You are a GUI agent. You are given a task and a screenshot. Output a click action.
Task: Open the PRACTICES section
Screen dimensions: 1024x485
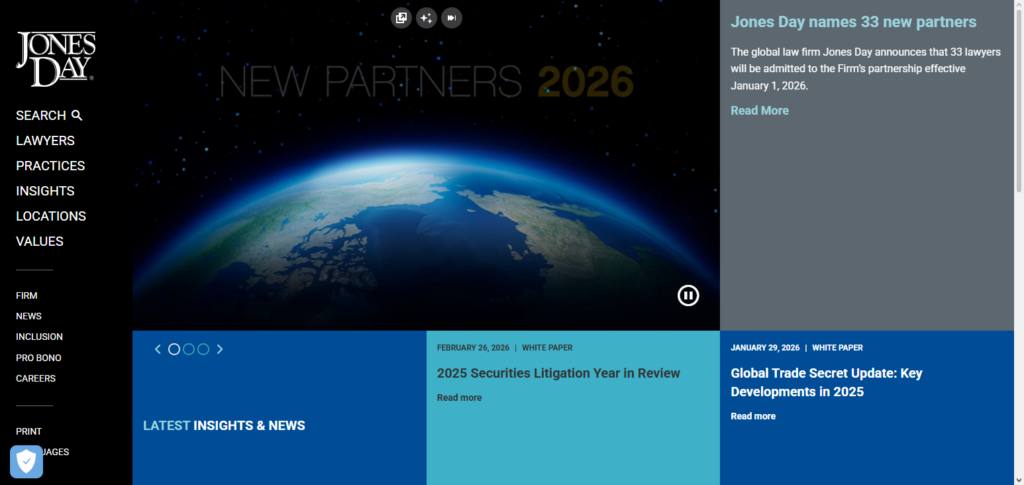tap(50, 166)
